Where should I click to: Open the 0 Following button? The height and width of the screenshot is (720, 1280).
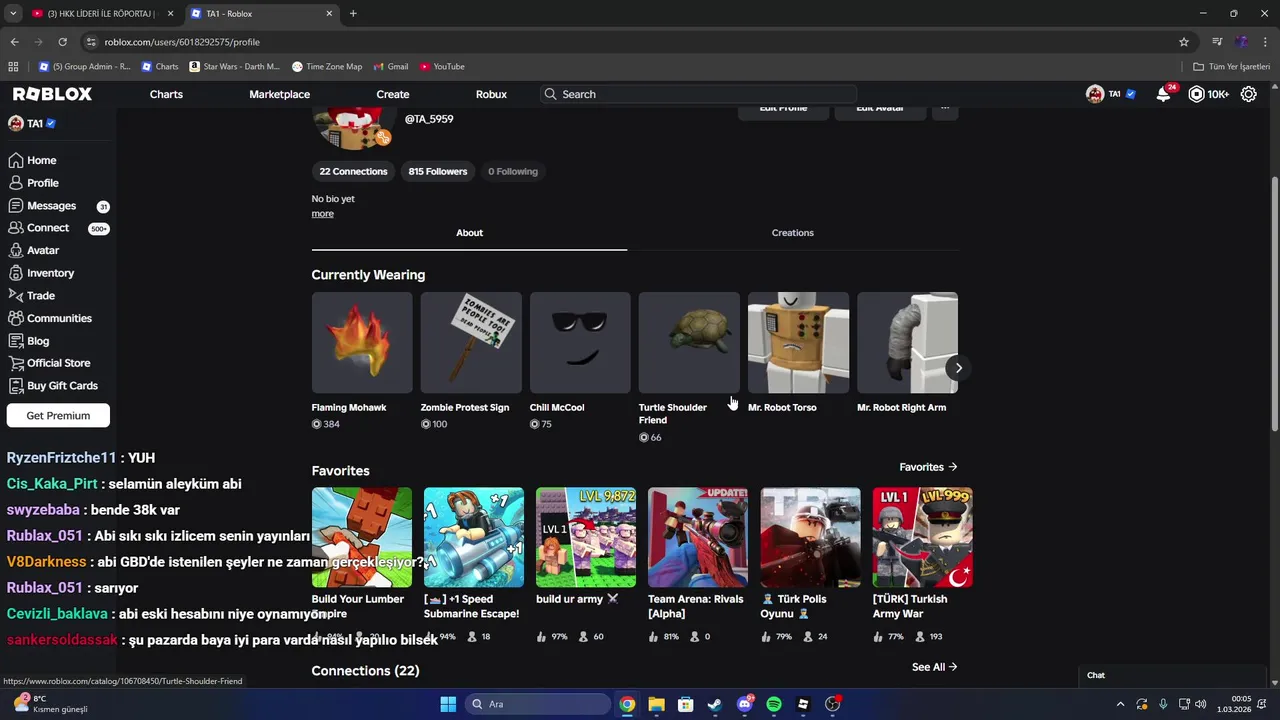coord(513,171)
